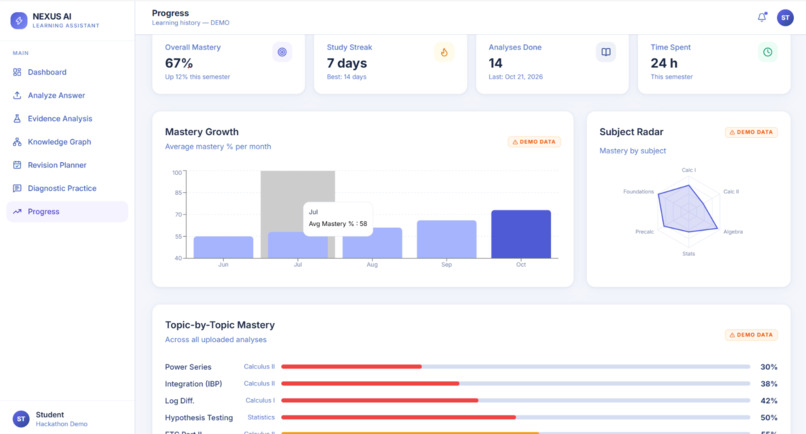This screenshot has height=434, width=806.
Task: Open the Dashboard page
Action: 67,72
